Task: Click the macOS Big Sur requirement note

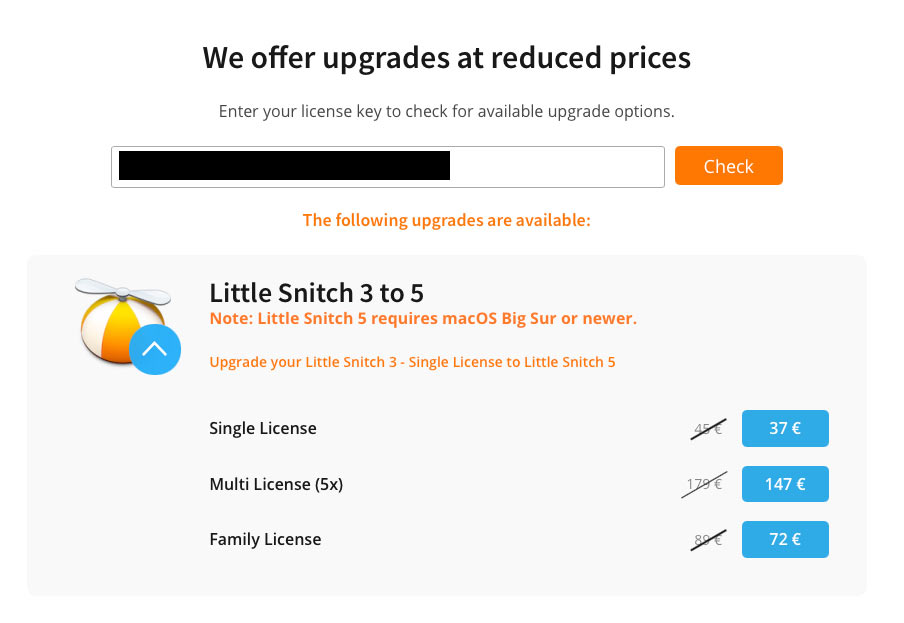Action: click(423, 319)
